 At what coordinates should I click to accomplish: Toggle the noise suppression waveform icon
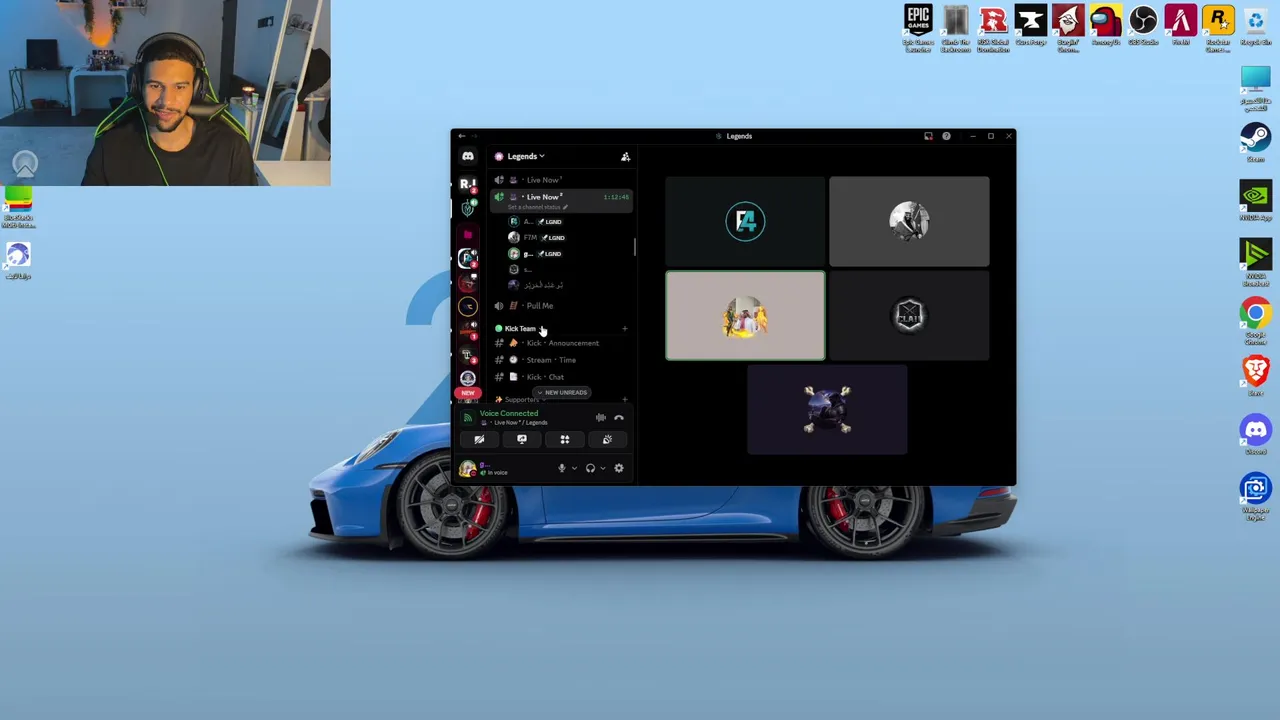pyautogui.click(x=600, y=418)
